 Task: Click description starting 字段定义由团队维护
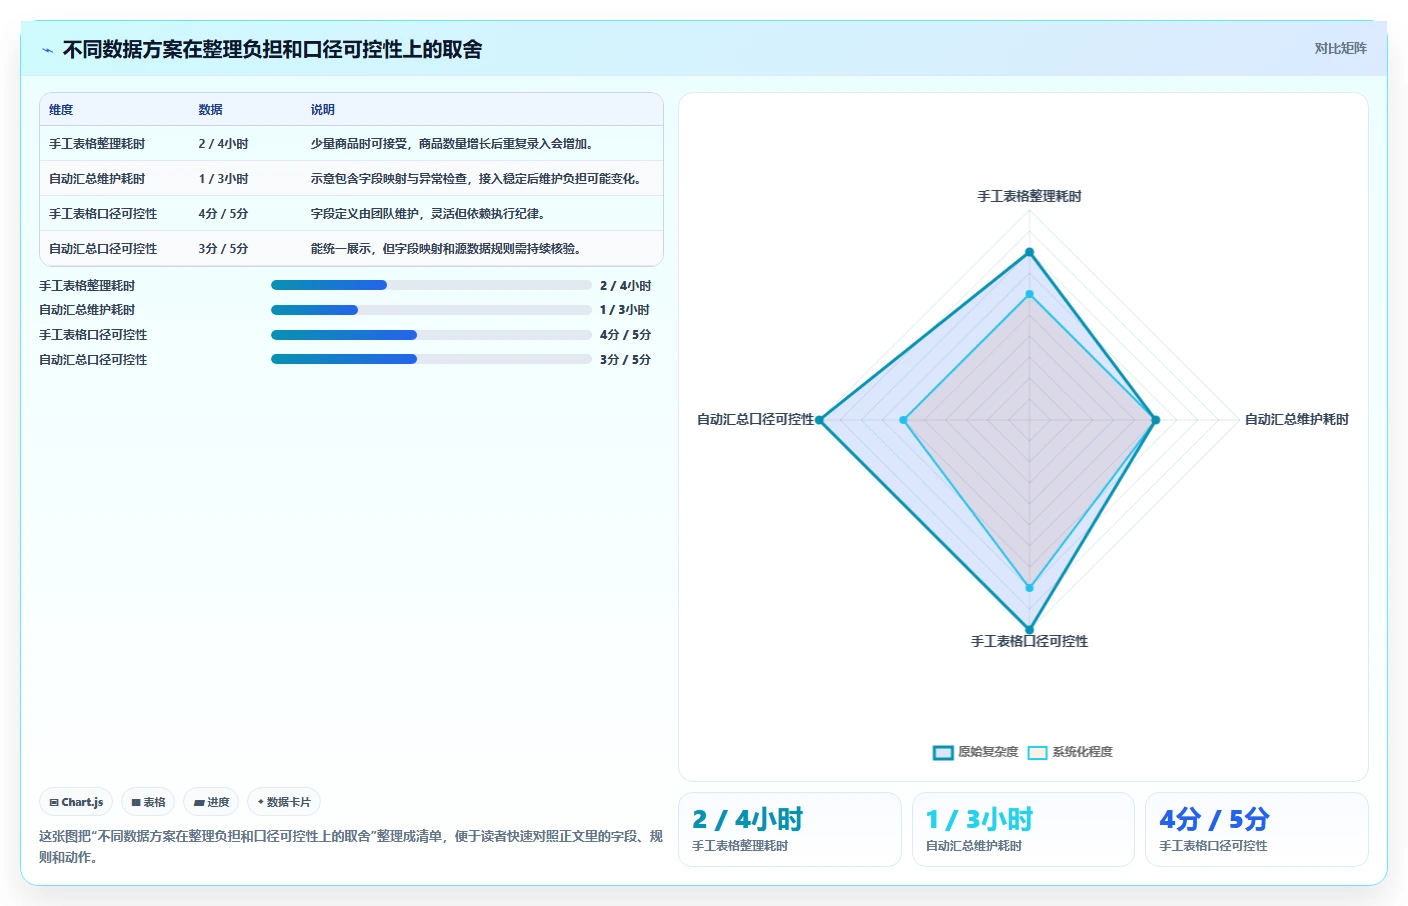[430, 214]
